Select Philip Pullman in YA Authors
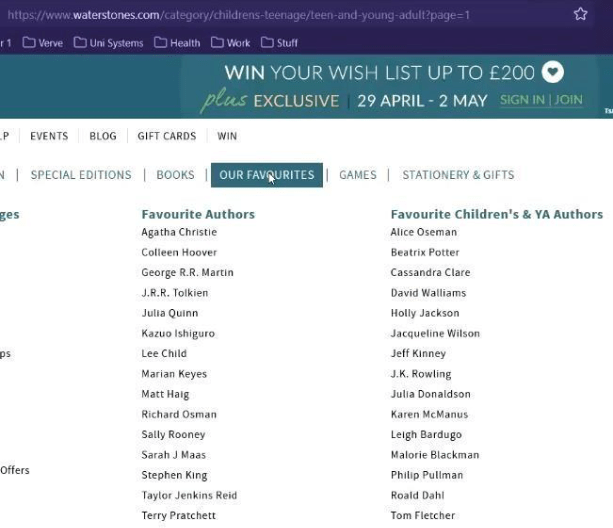This screenshot has width=613, height=528. point(426,475)
